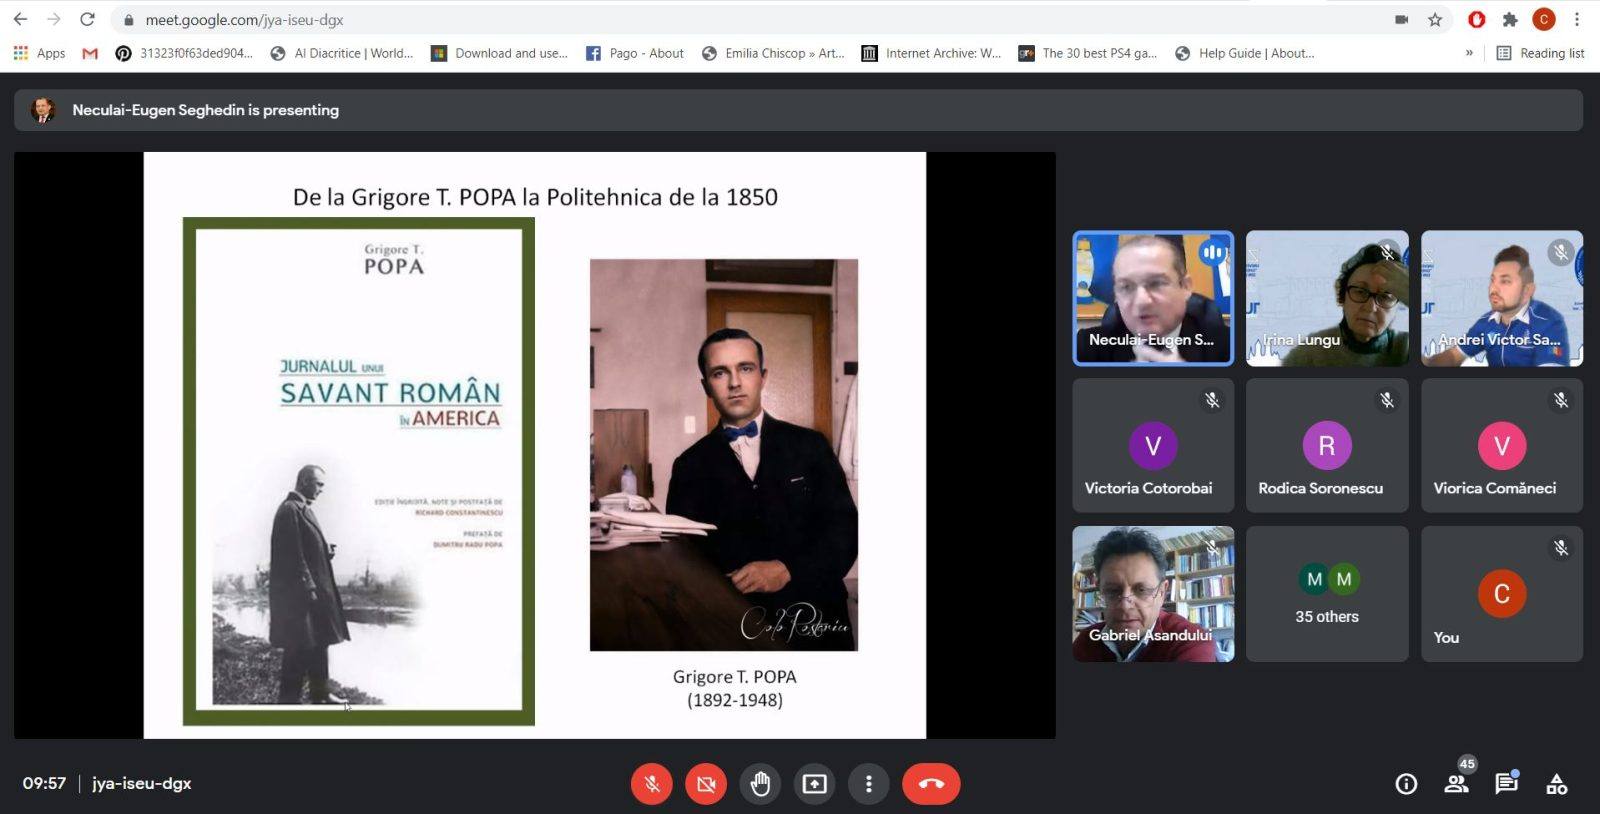Select your own You tile

pos(1502,594)
